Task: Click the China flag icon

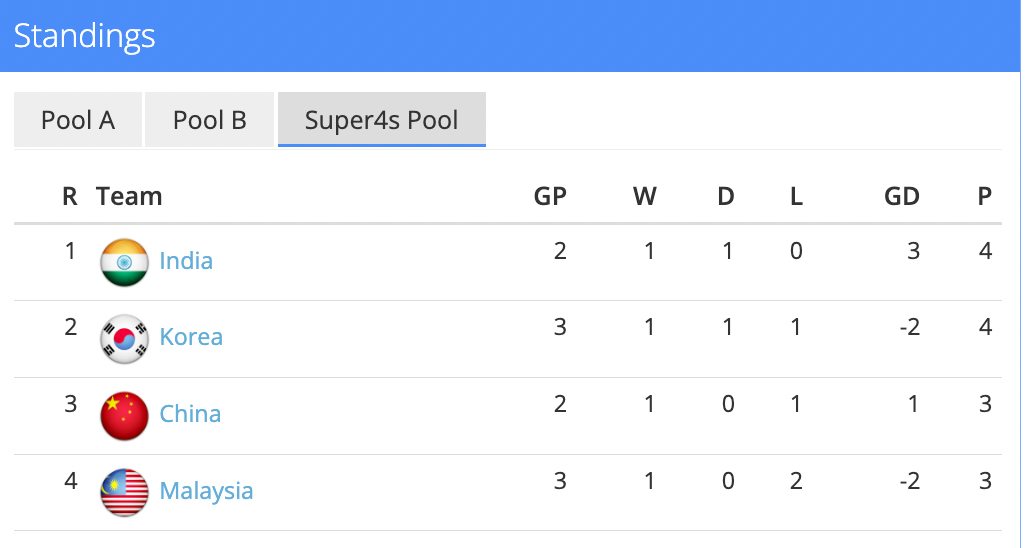Action: (124, 416)
